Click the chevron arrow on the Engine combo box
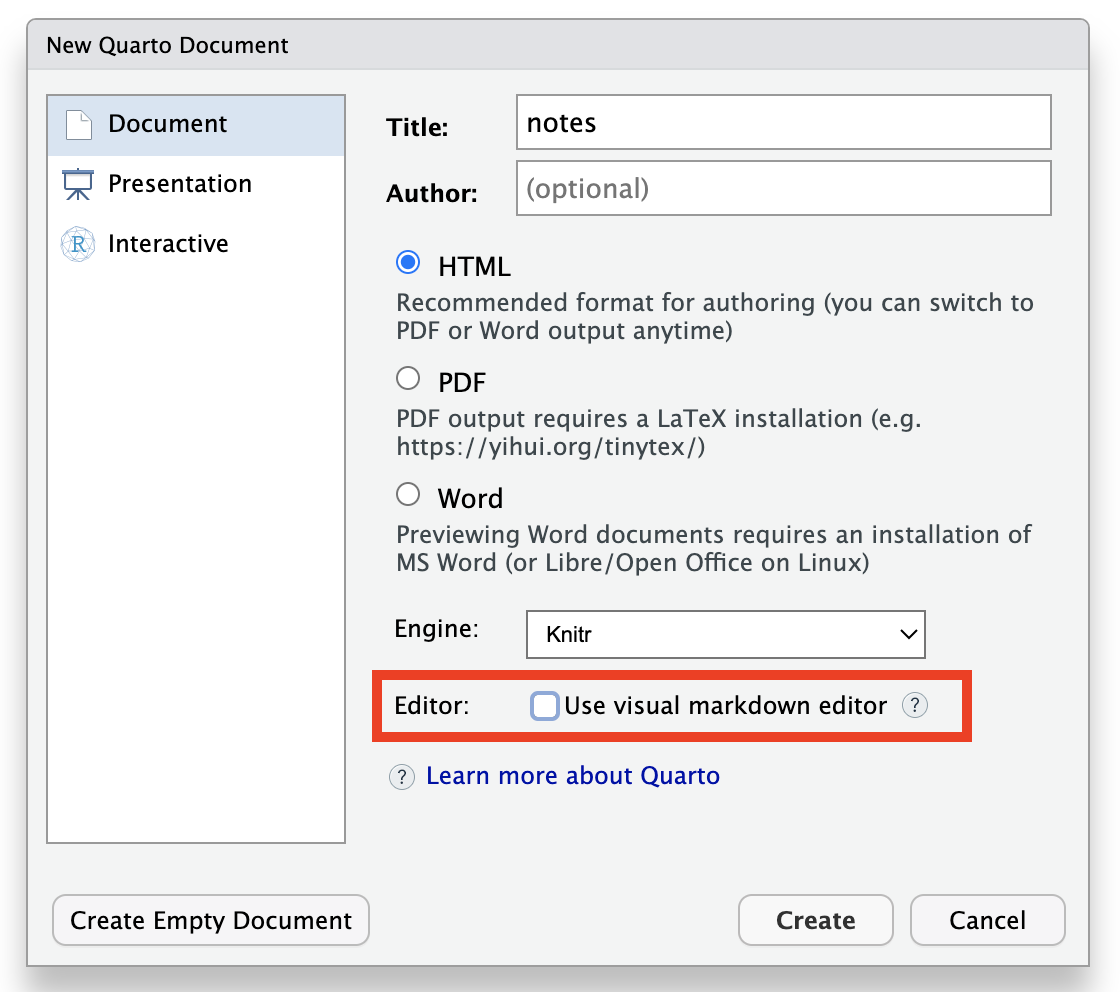The width and height of the screenshot is (1120, 992). 908,634
